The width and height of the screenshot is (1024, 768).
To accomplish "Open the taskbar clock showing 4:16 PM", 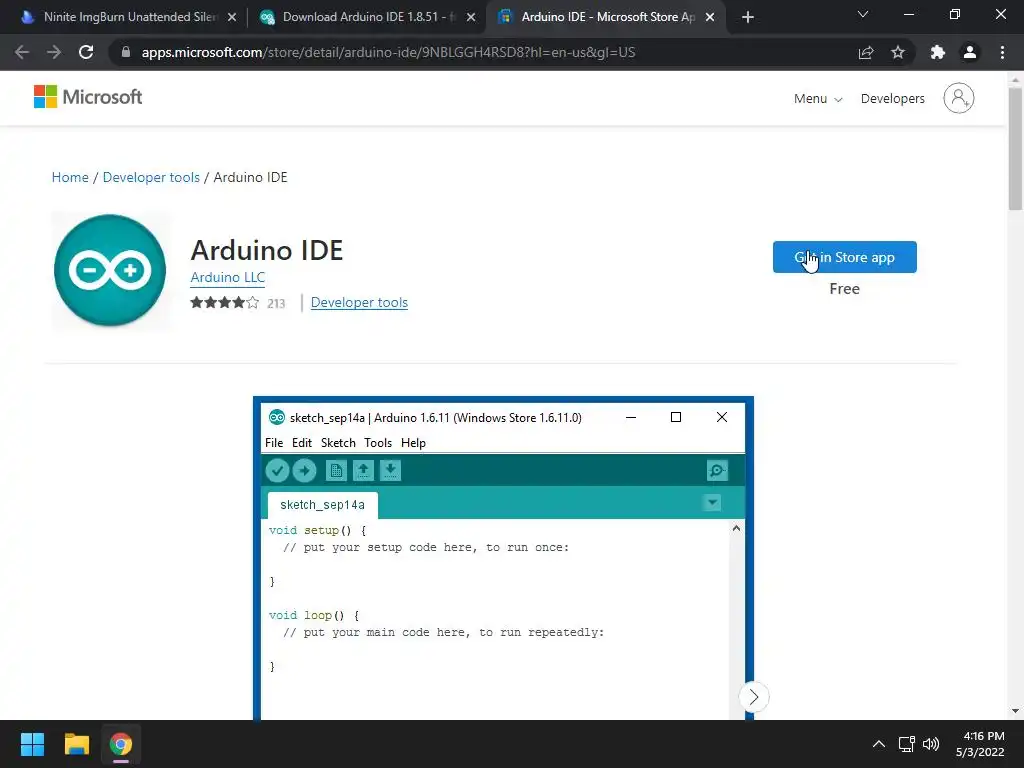I will [x=980, y=744].
